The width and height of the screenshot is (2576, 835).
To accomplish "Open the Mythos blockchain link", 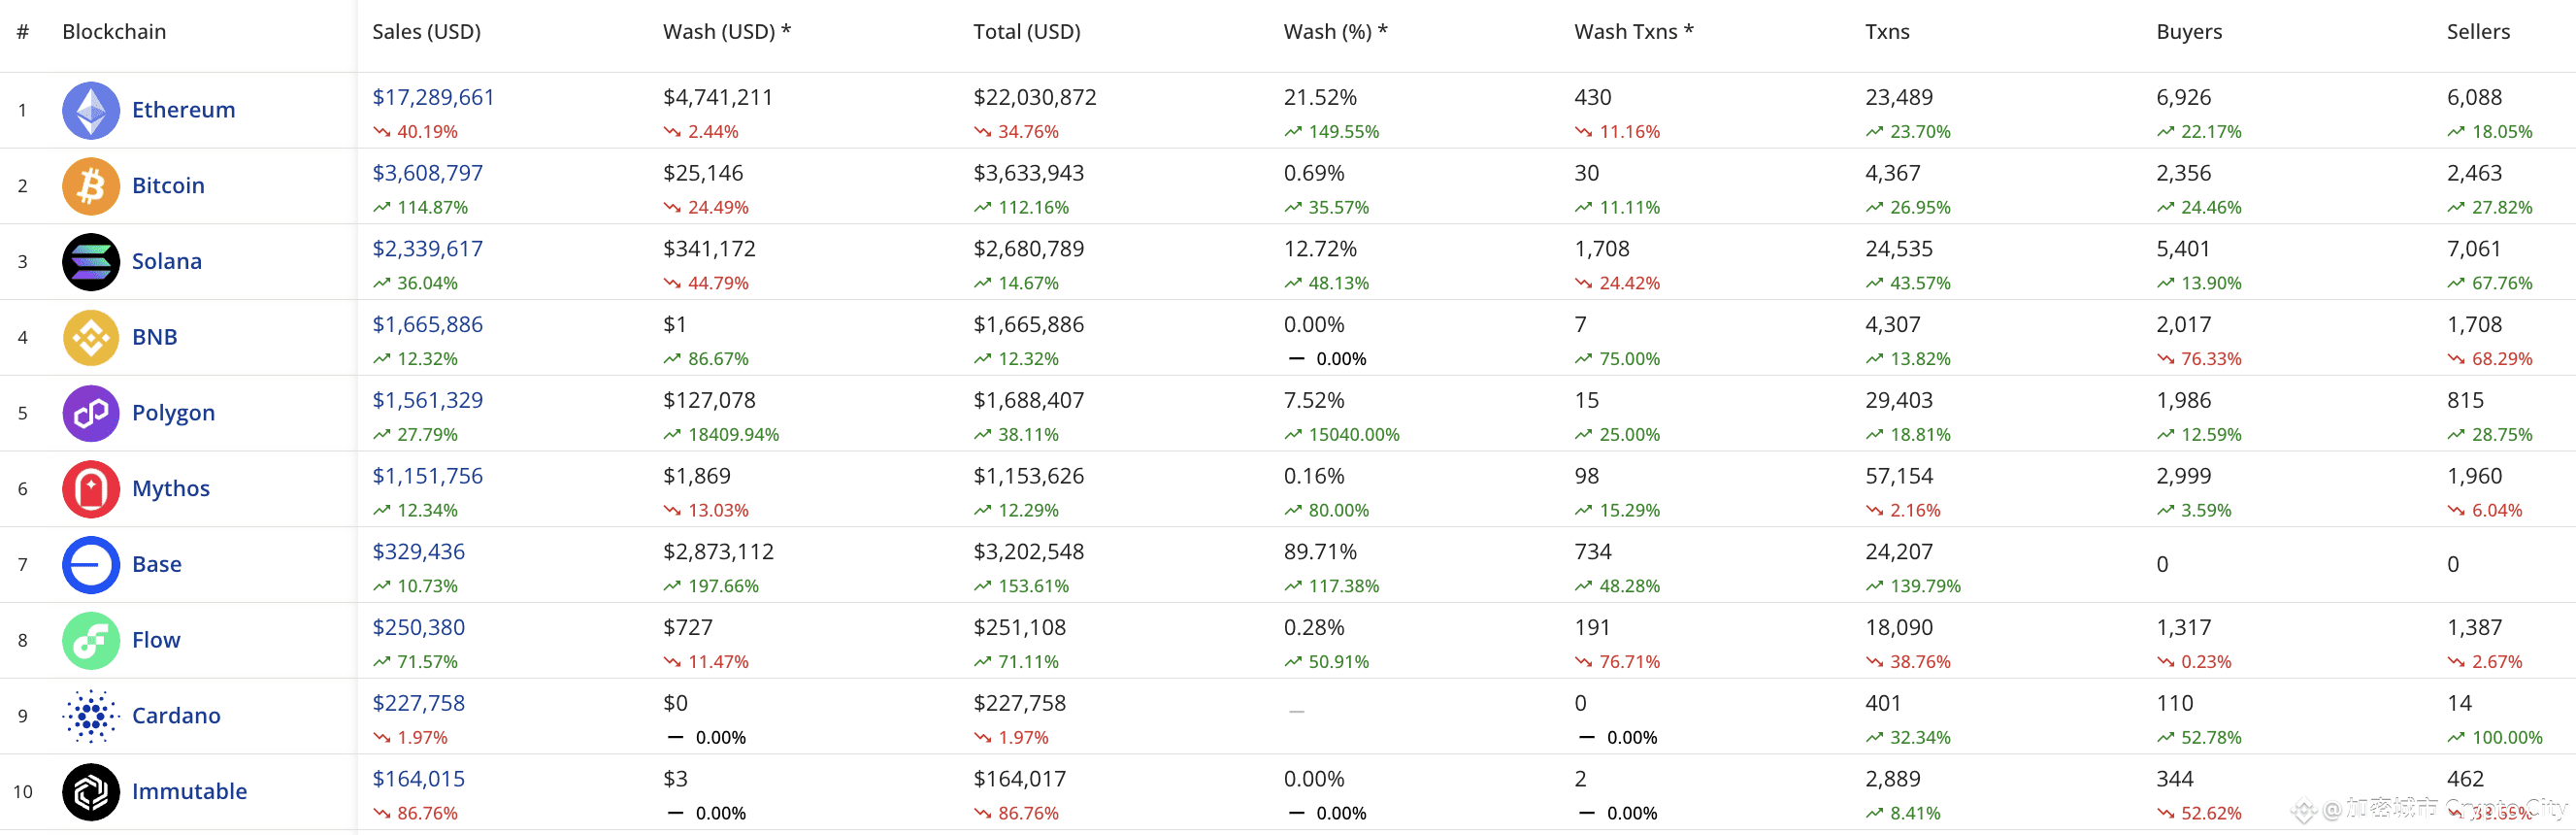I will pos(171,489).
